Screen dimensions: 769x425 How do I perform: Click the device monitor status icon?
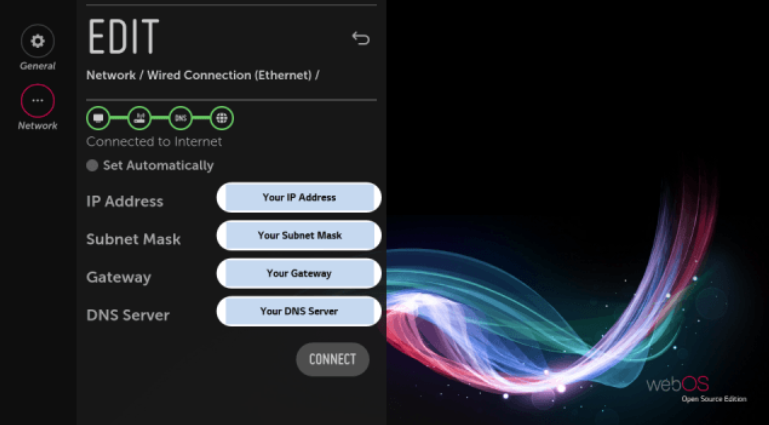click(98, 118)
